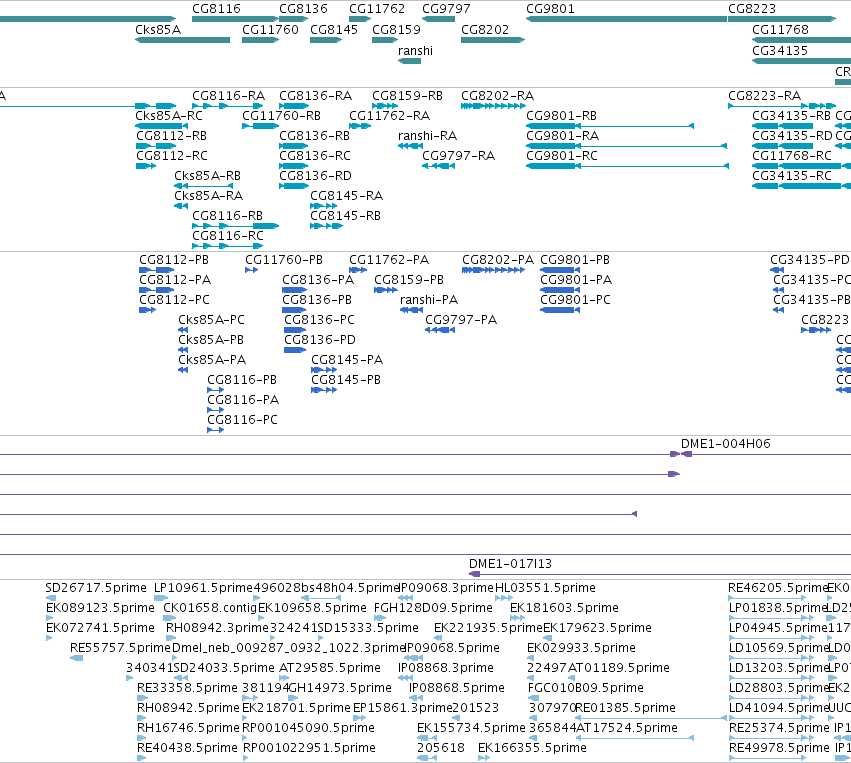Click protein CG8202-PA label

click(498, 260)
